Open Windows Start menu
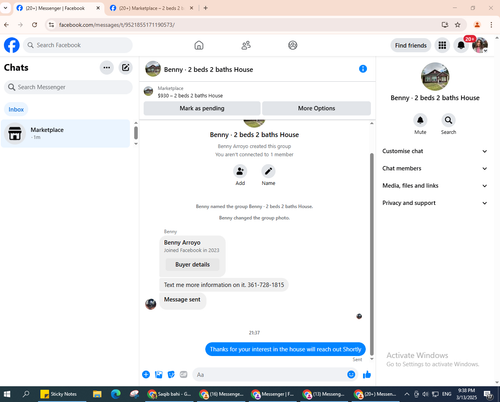Screen dimensions: 500x402 click(7, 394)
